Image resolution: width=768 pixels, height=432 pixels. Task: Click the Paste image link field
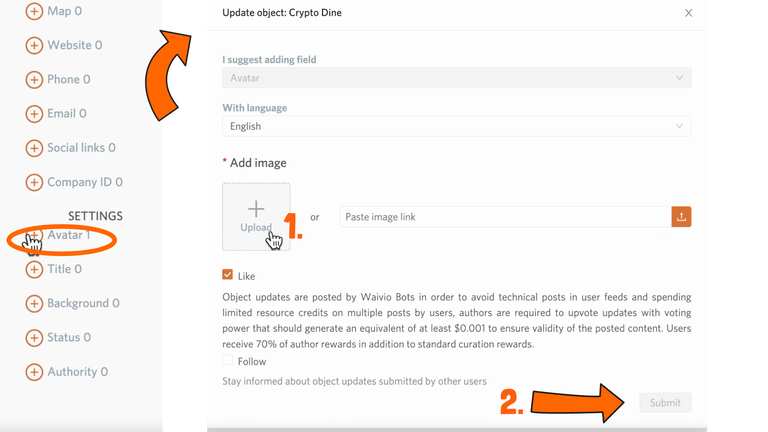point(505,217)
